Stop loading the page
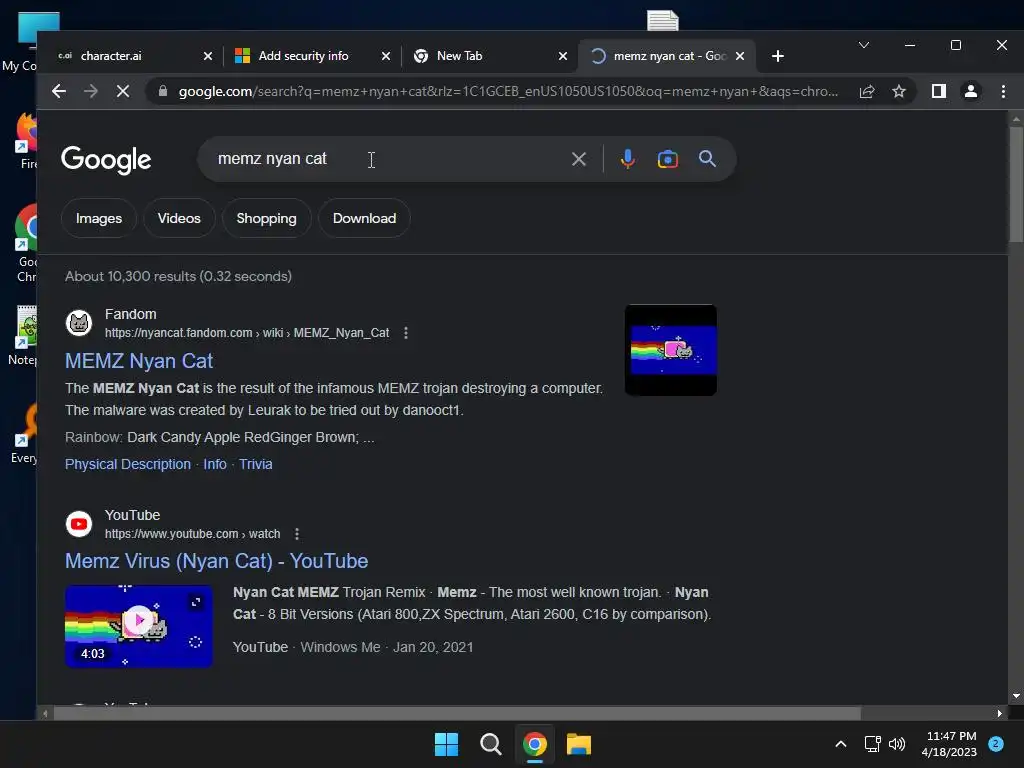 coord(122,91)
